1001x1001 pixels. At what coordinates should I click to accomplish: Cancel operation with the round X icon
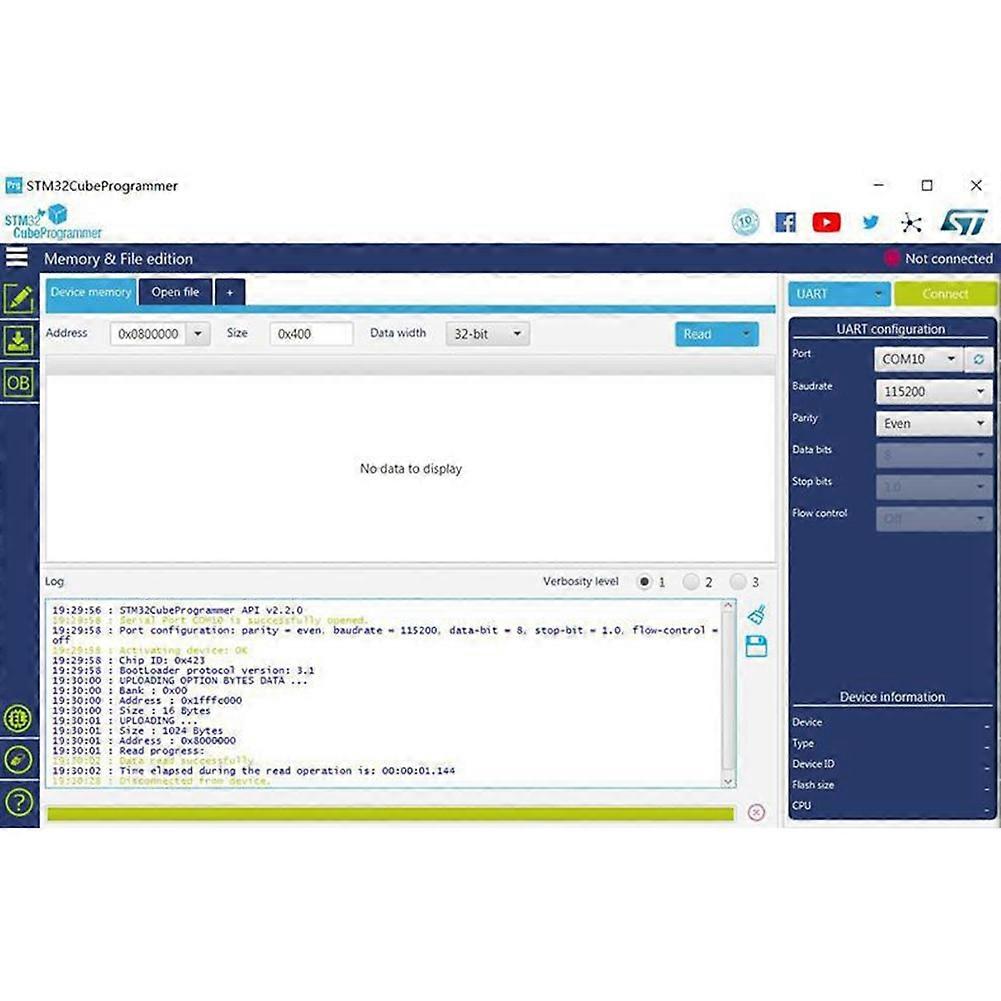click(x=756, y=812)
